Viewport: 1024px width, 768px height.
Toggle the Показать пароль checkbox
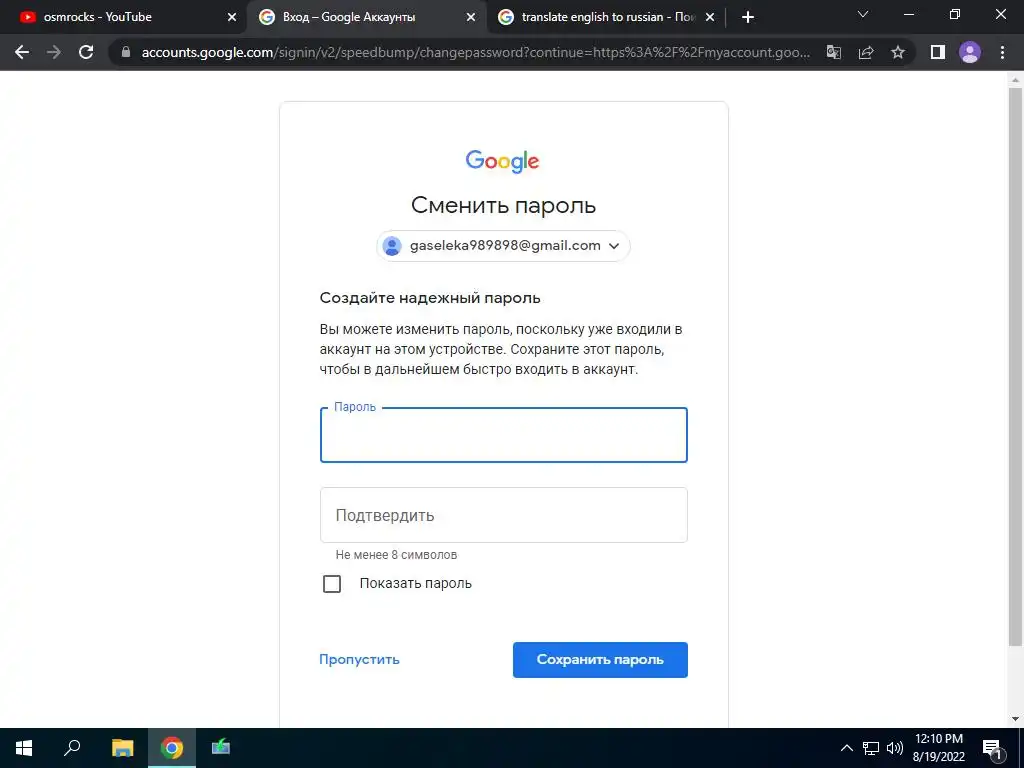(x=332, y=584)
